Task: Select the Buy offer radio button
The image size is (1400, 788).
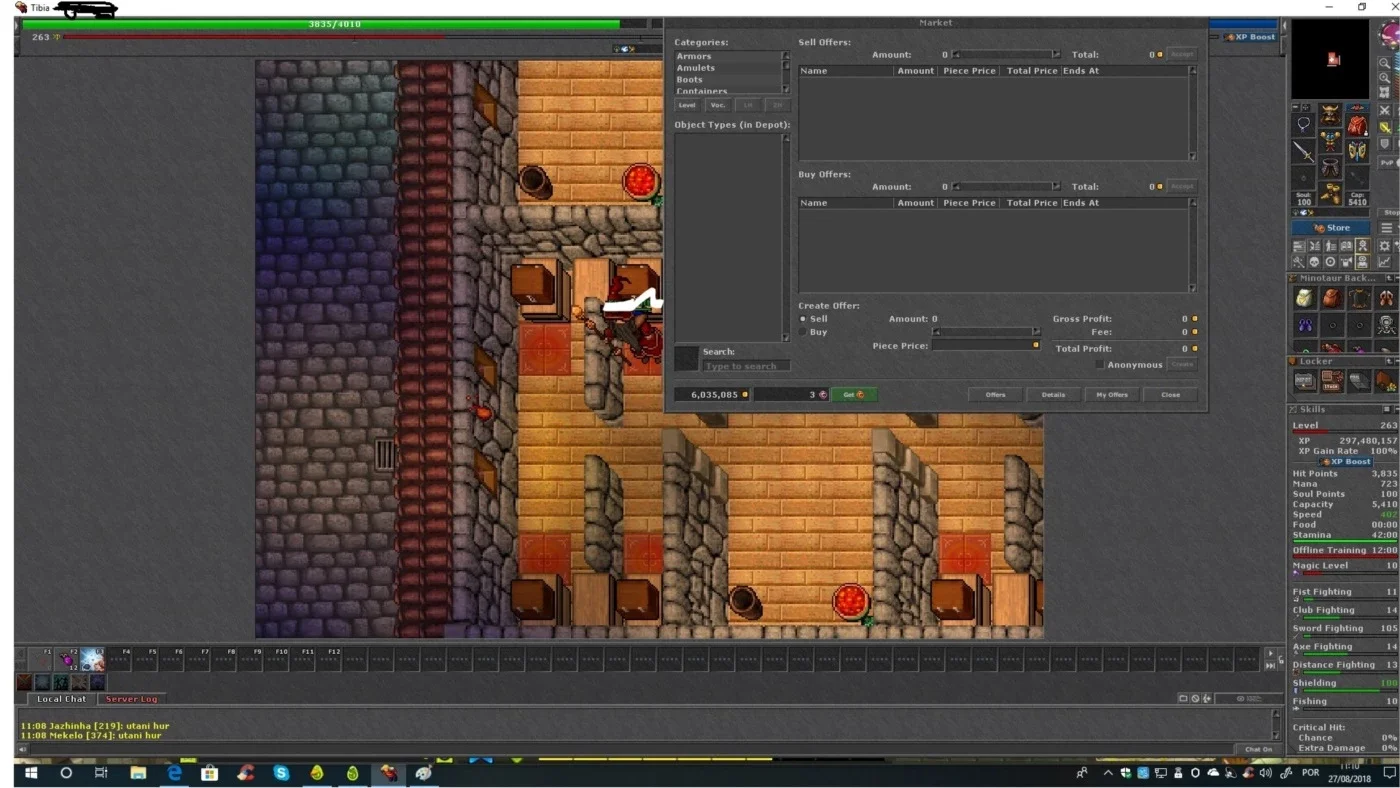Action: tap(803, 332)
